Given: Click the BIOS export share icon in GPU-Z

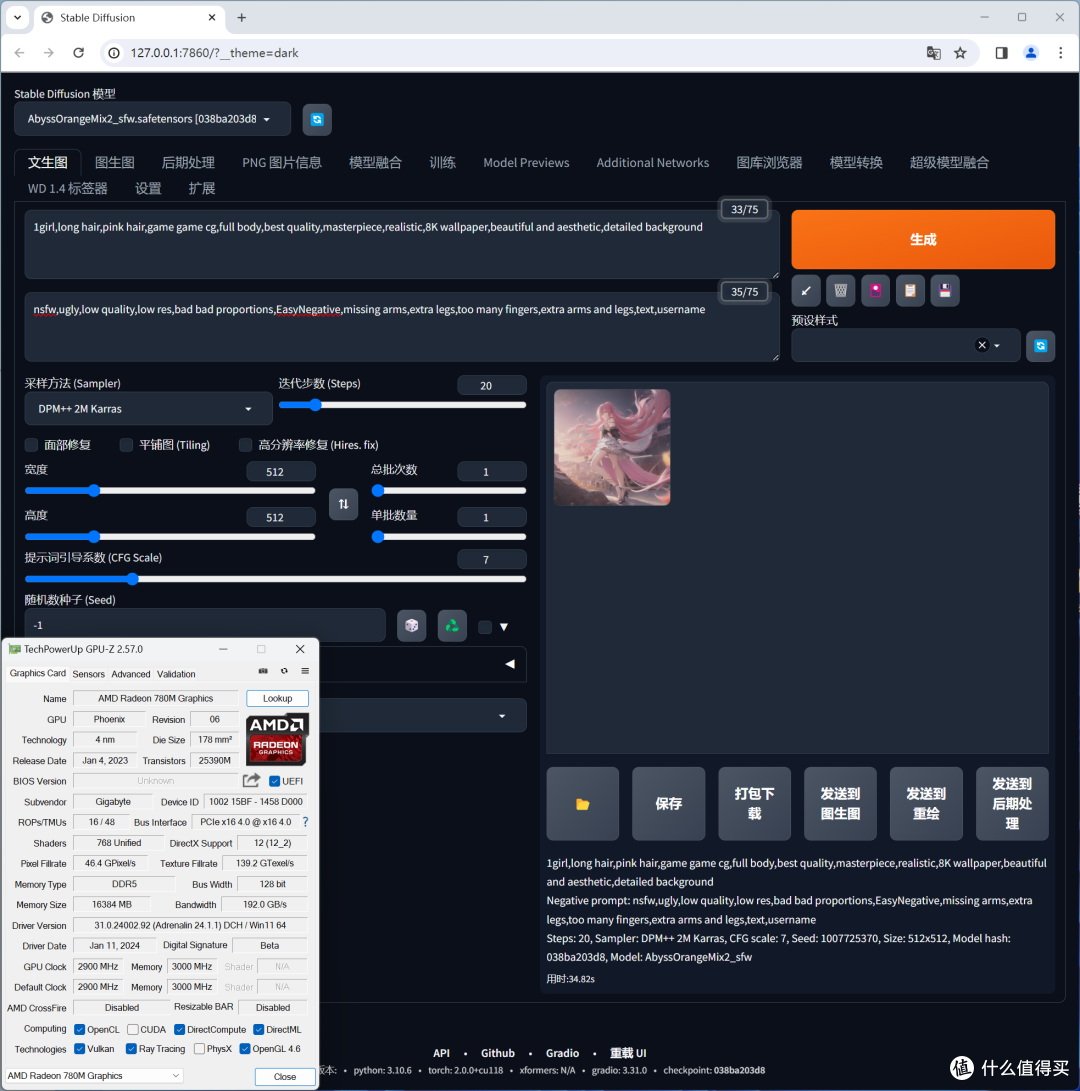Looking at the screenshot, I should (x=251, y=781).
